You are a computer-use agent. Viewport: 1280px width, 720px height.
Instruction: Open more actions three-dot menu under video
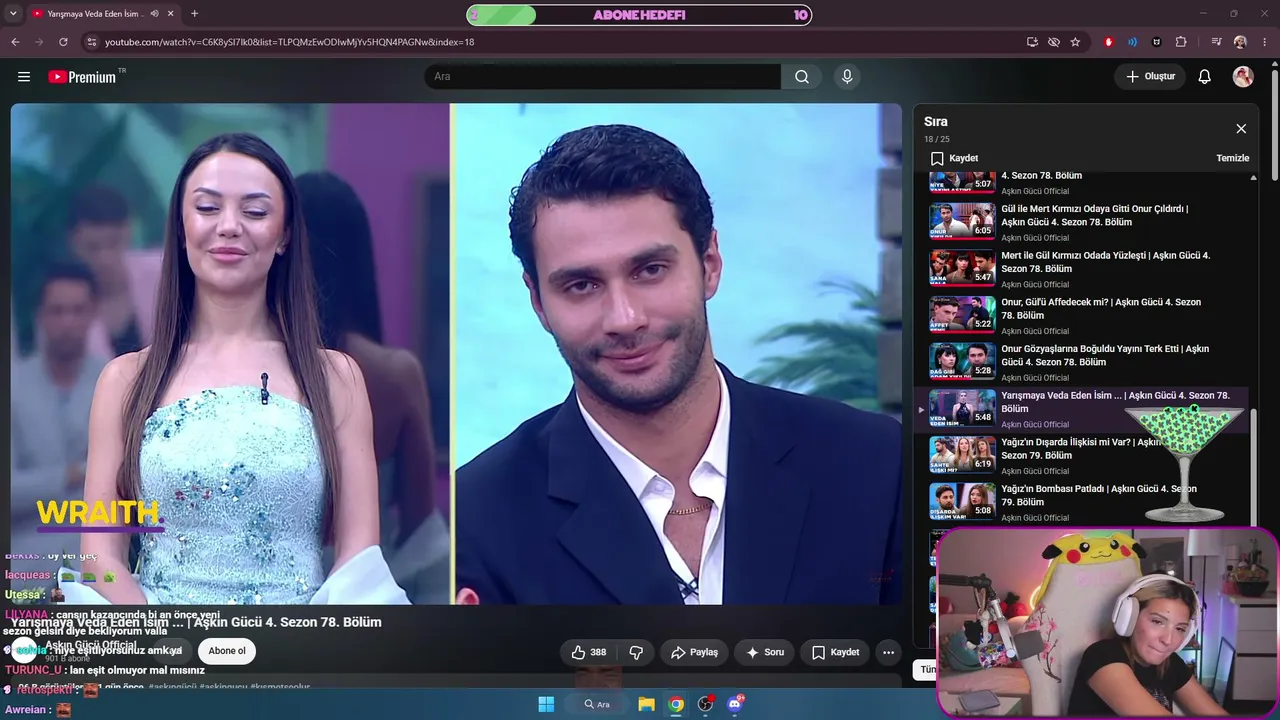pos(888,652)
